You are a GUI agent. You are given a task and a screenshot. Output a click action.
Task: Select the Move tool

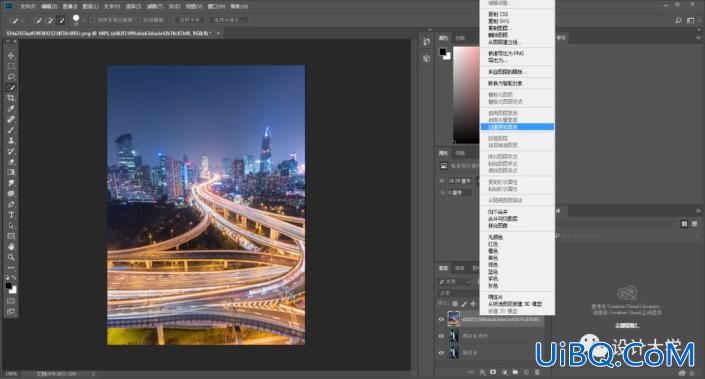pos(11,56)
